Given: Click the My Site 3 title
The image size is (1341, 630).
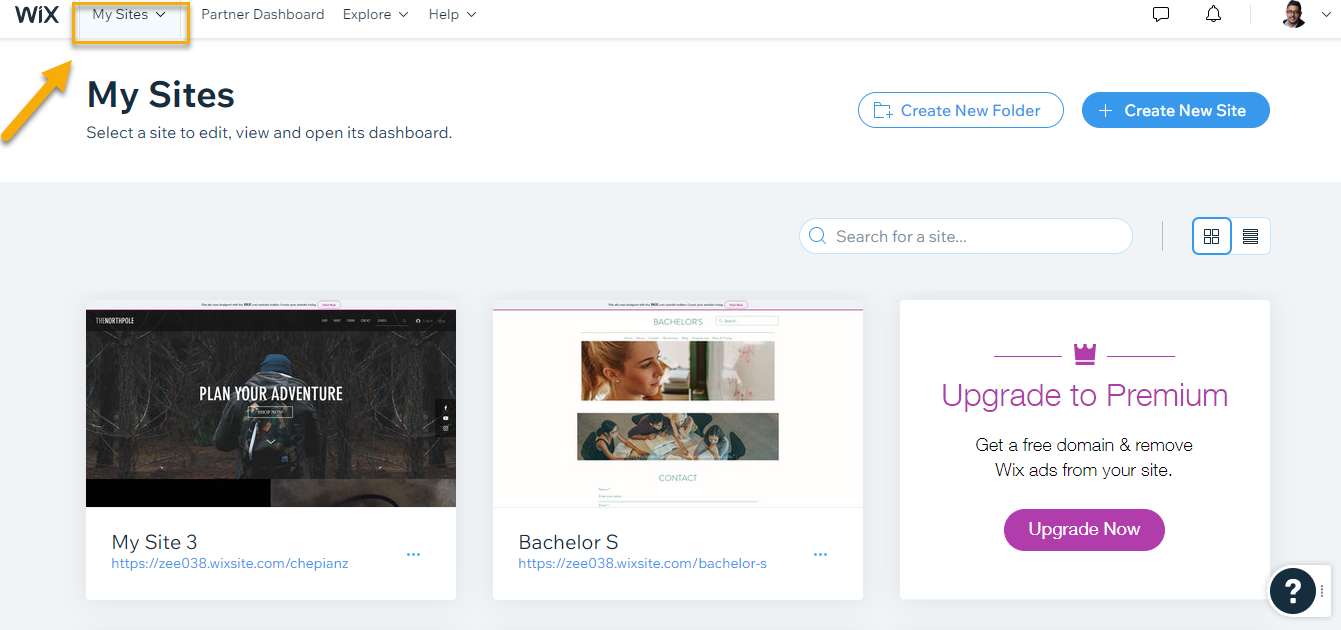Looking at the screenshot, I should tap(154, 542).
